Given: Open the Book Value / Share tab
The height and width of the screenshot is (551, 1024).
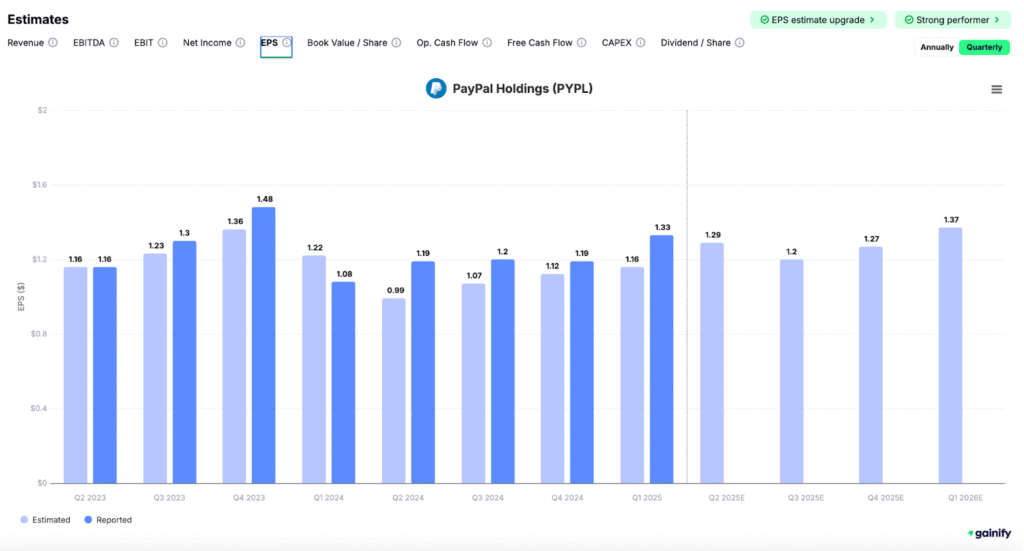Looking at the screenshot, I should point(347,43).
